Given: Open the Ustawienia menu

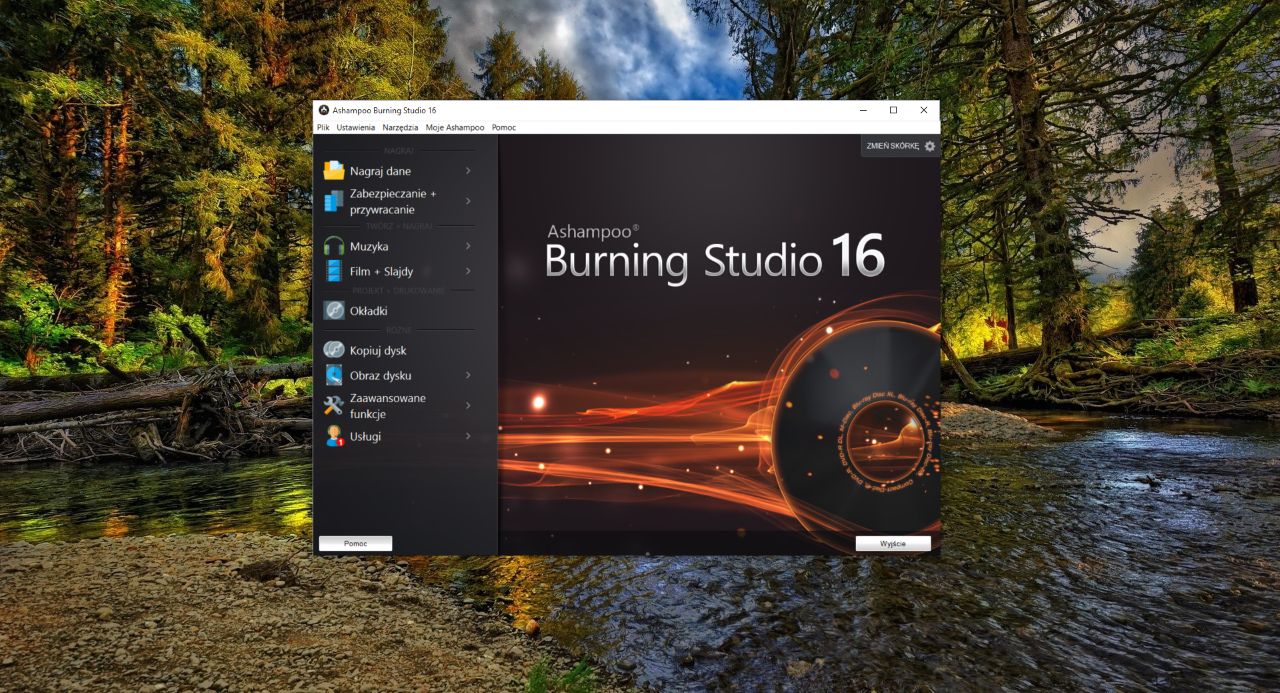Looking at the screenshot, I should pyautogui.click(x=356, y=128).
